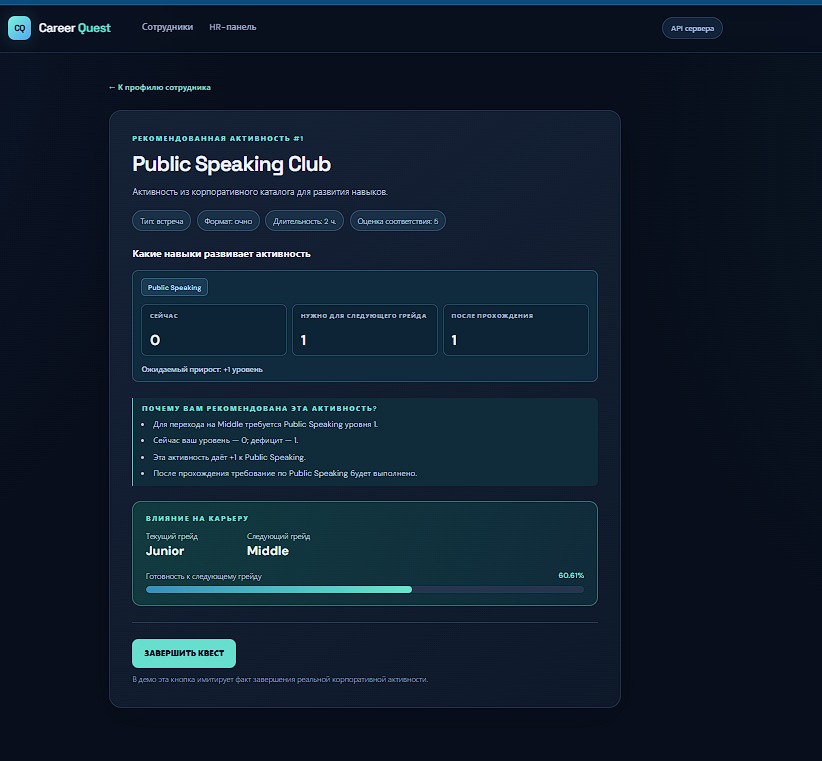Viewport: 822px width, 761px height.
Task: Click the Ожидаемый прирост: +1 уровень text
Action: pyautogui.click(x=202, y=369)
